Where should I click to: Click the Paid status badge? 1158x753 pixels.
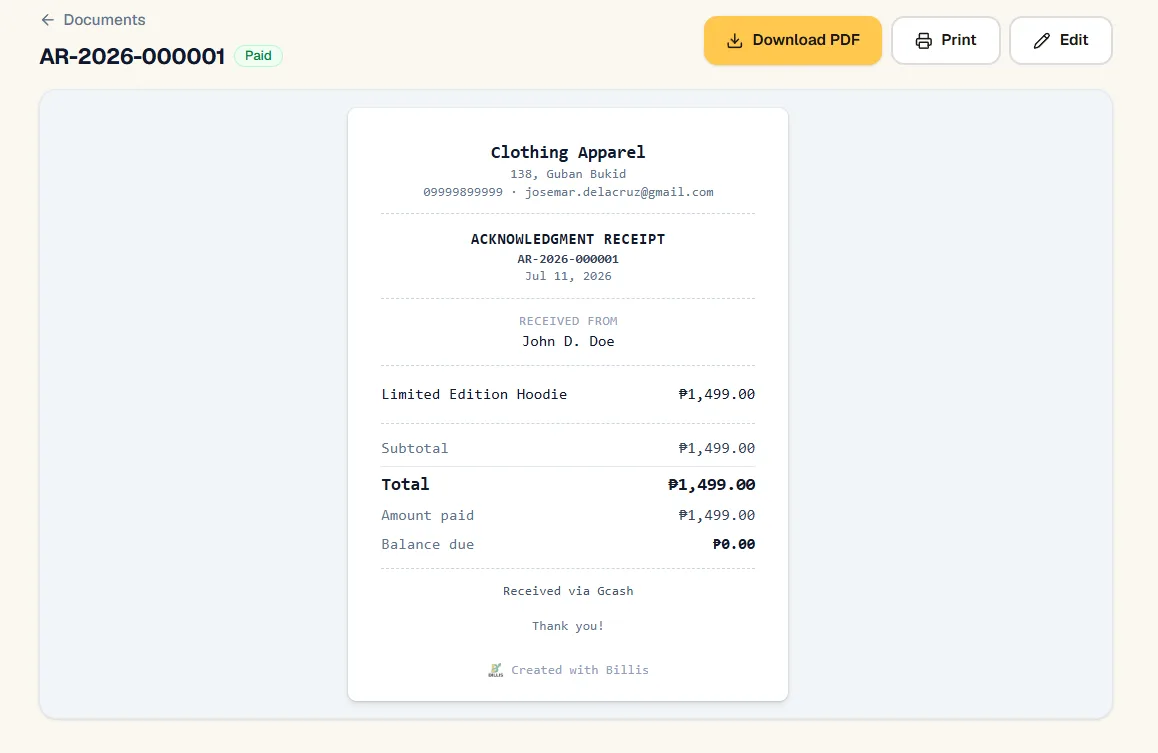258,56
